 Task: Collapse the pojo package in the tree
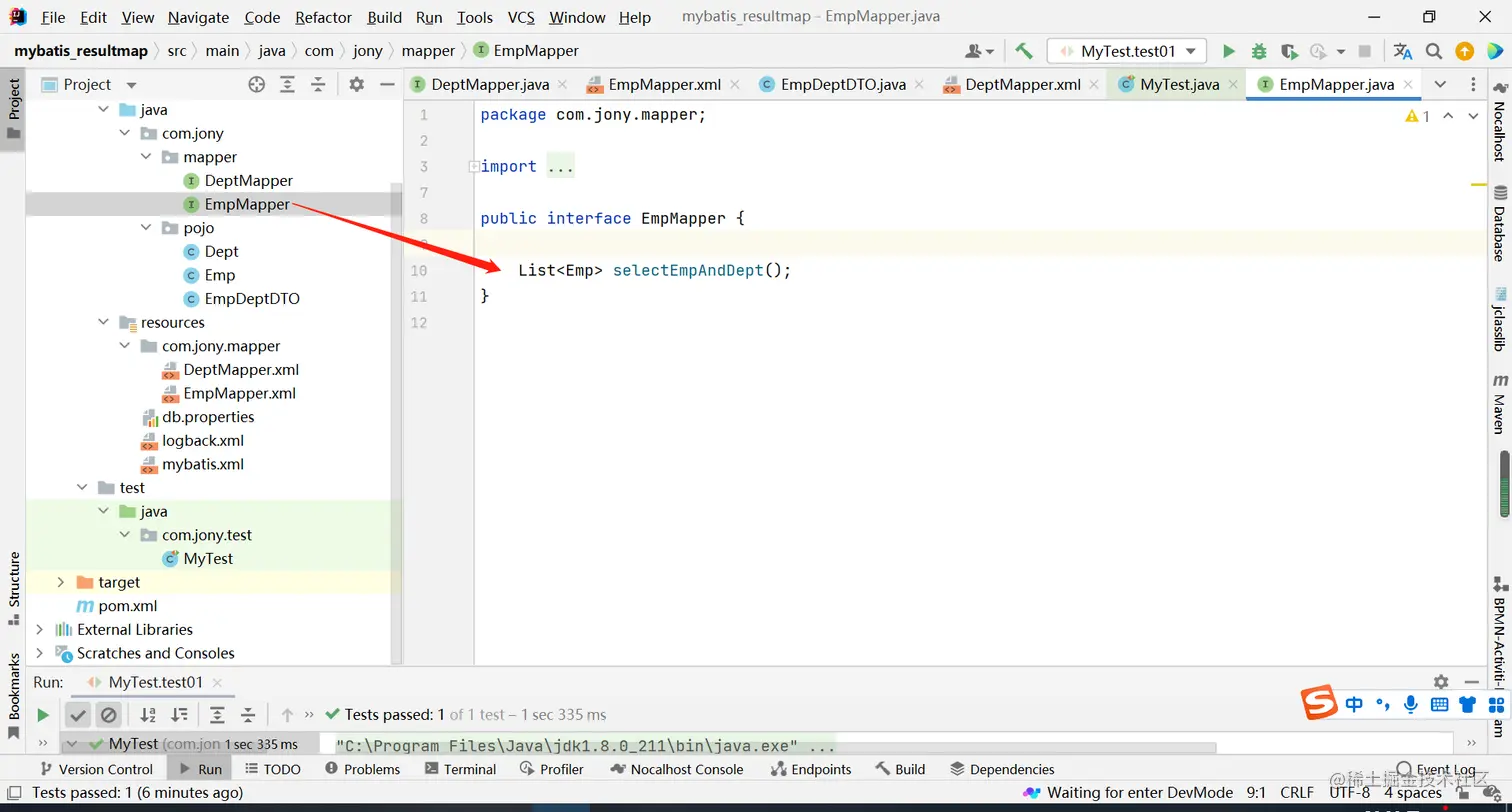click(x=146, y=228)
